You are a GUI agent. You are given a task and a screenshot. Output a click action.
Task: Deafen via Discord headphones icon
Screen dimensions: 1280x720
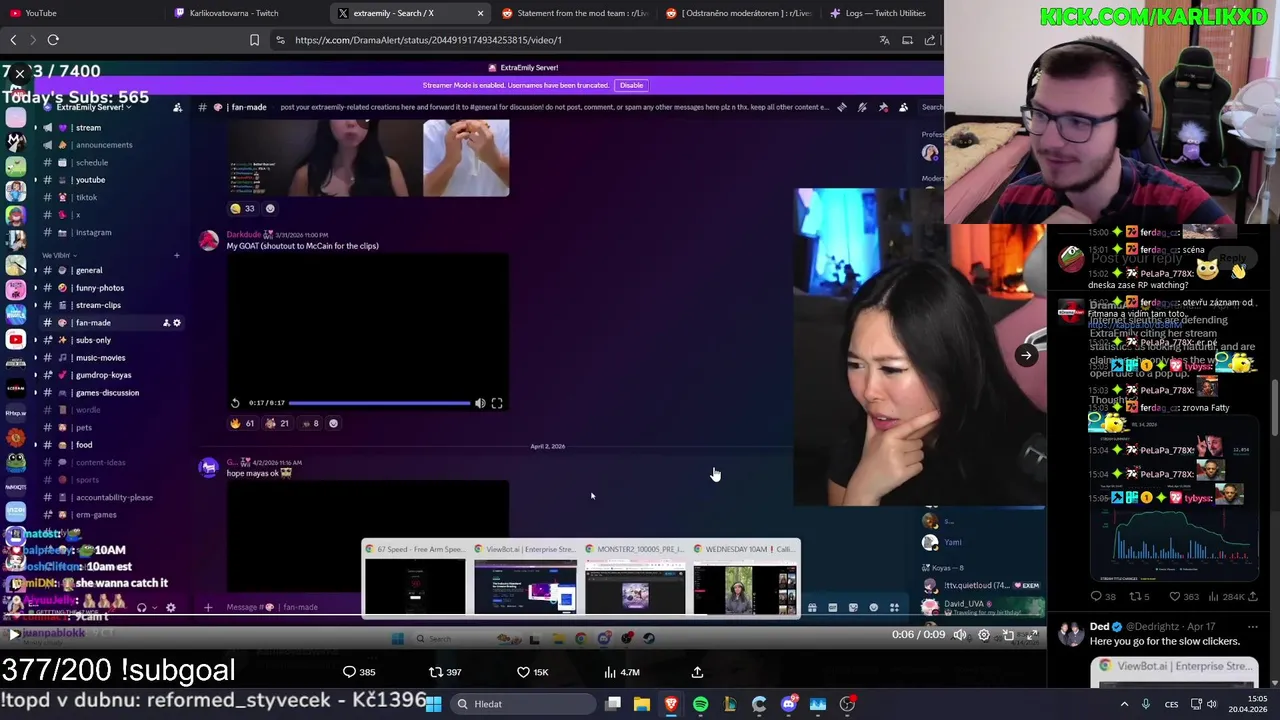point(141,607)
